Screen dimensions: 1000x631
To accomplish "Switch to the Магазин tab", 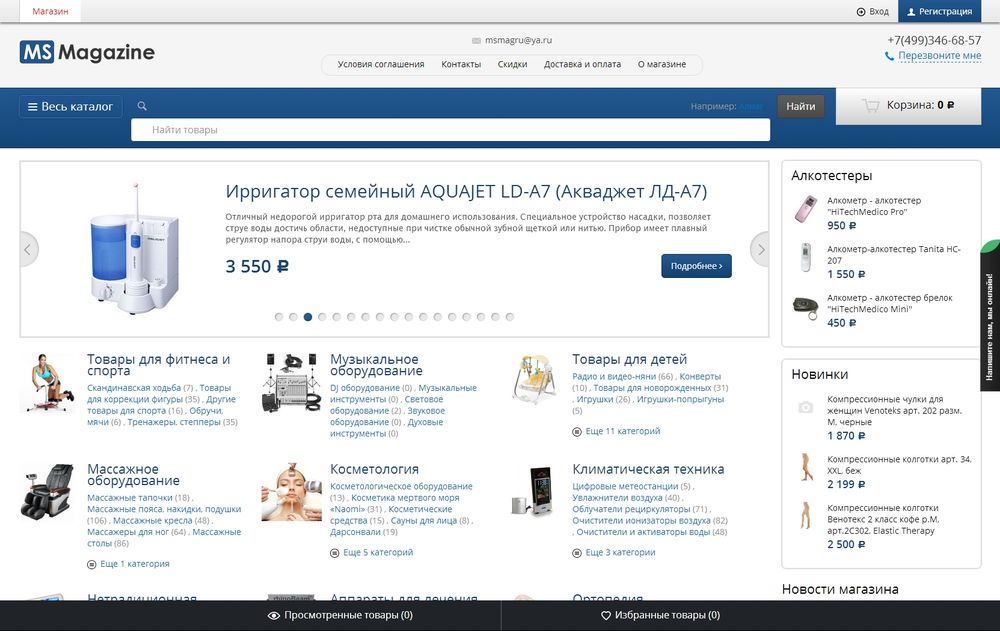I will pos(50,11).
